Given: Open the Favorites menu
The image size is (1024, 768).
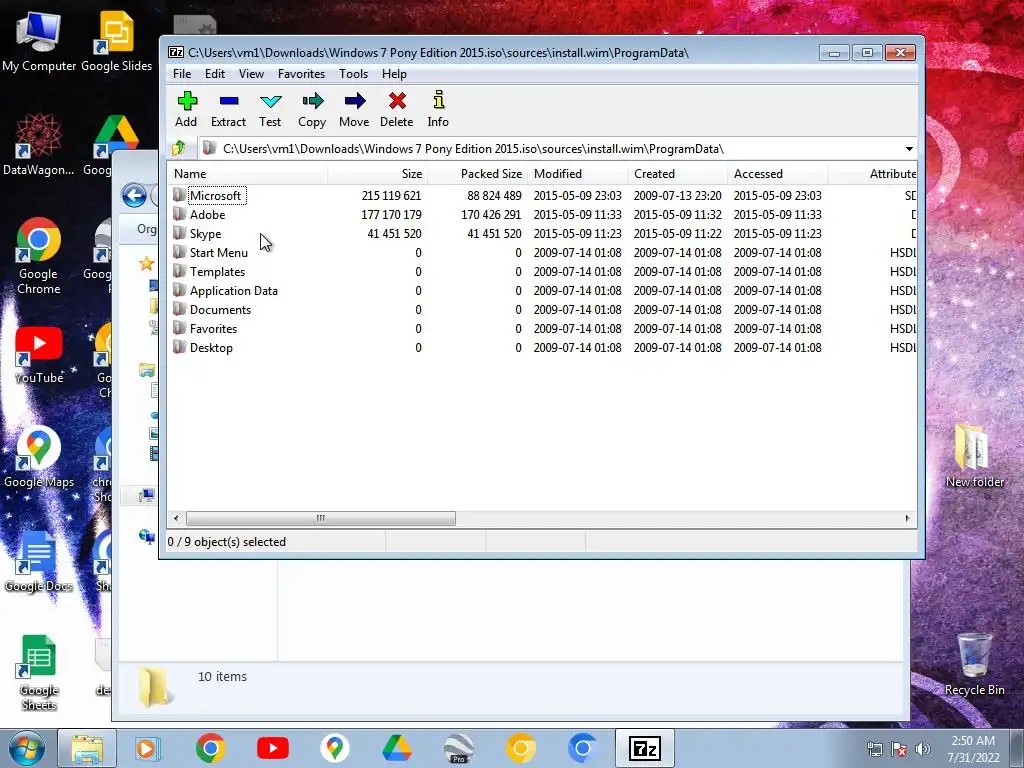Looking at the screenshot, I should click(x=301, y=74).
